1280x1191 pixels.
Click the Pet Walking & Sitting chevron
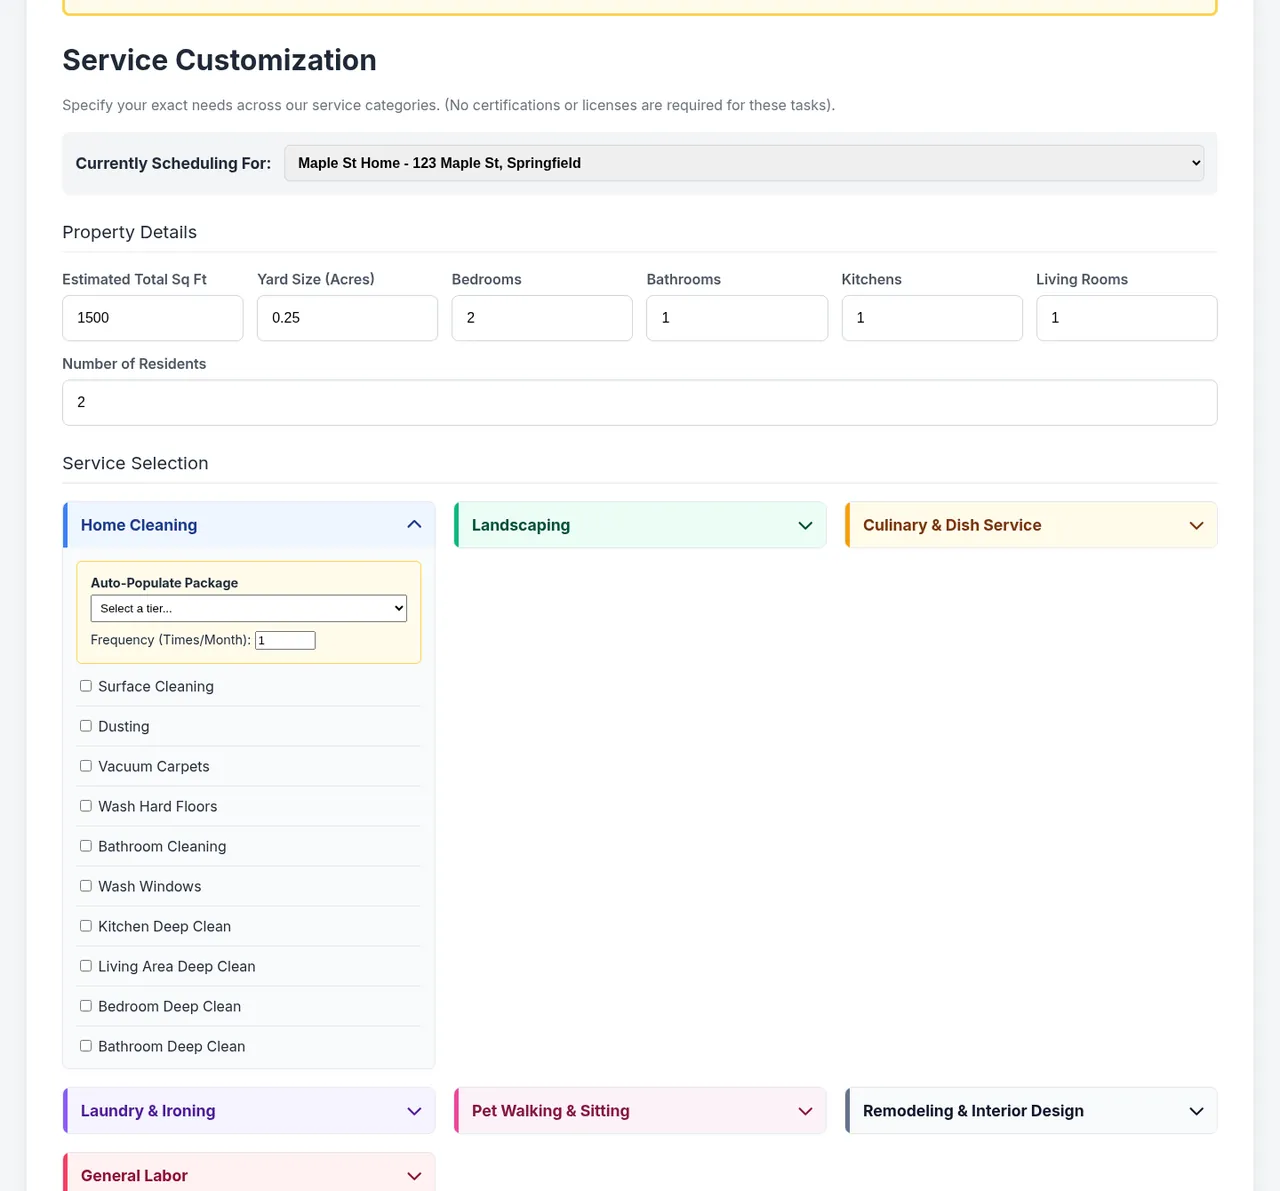coord(805,1111)
